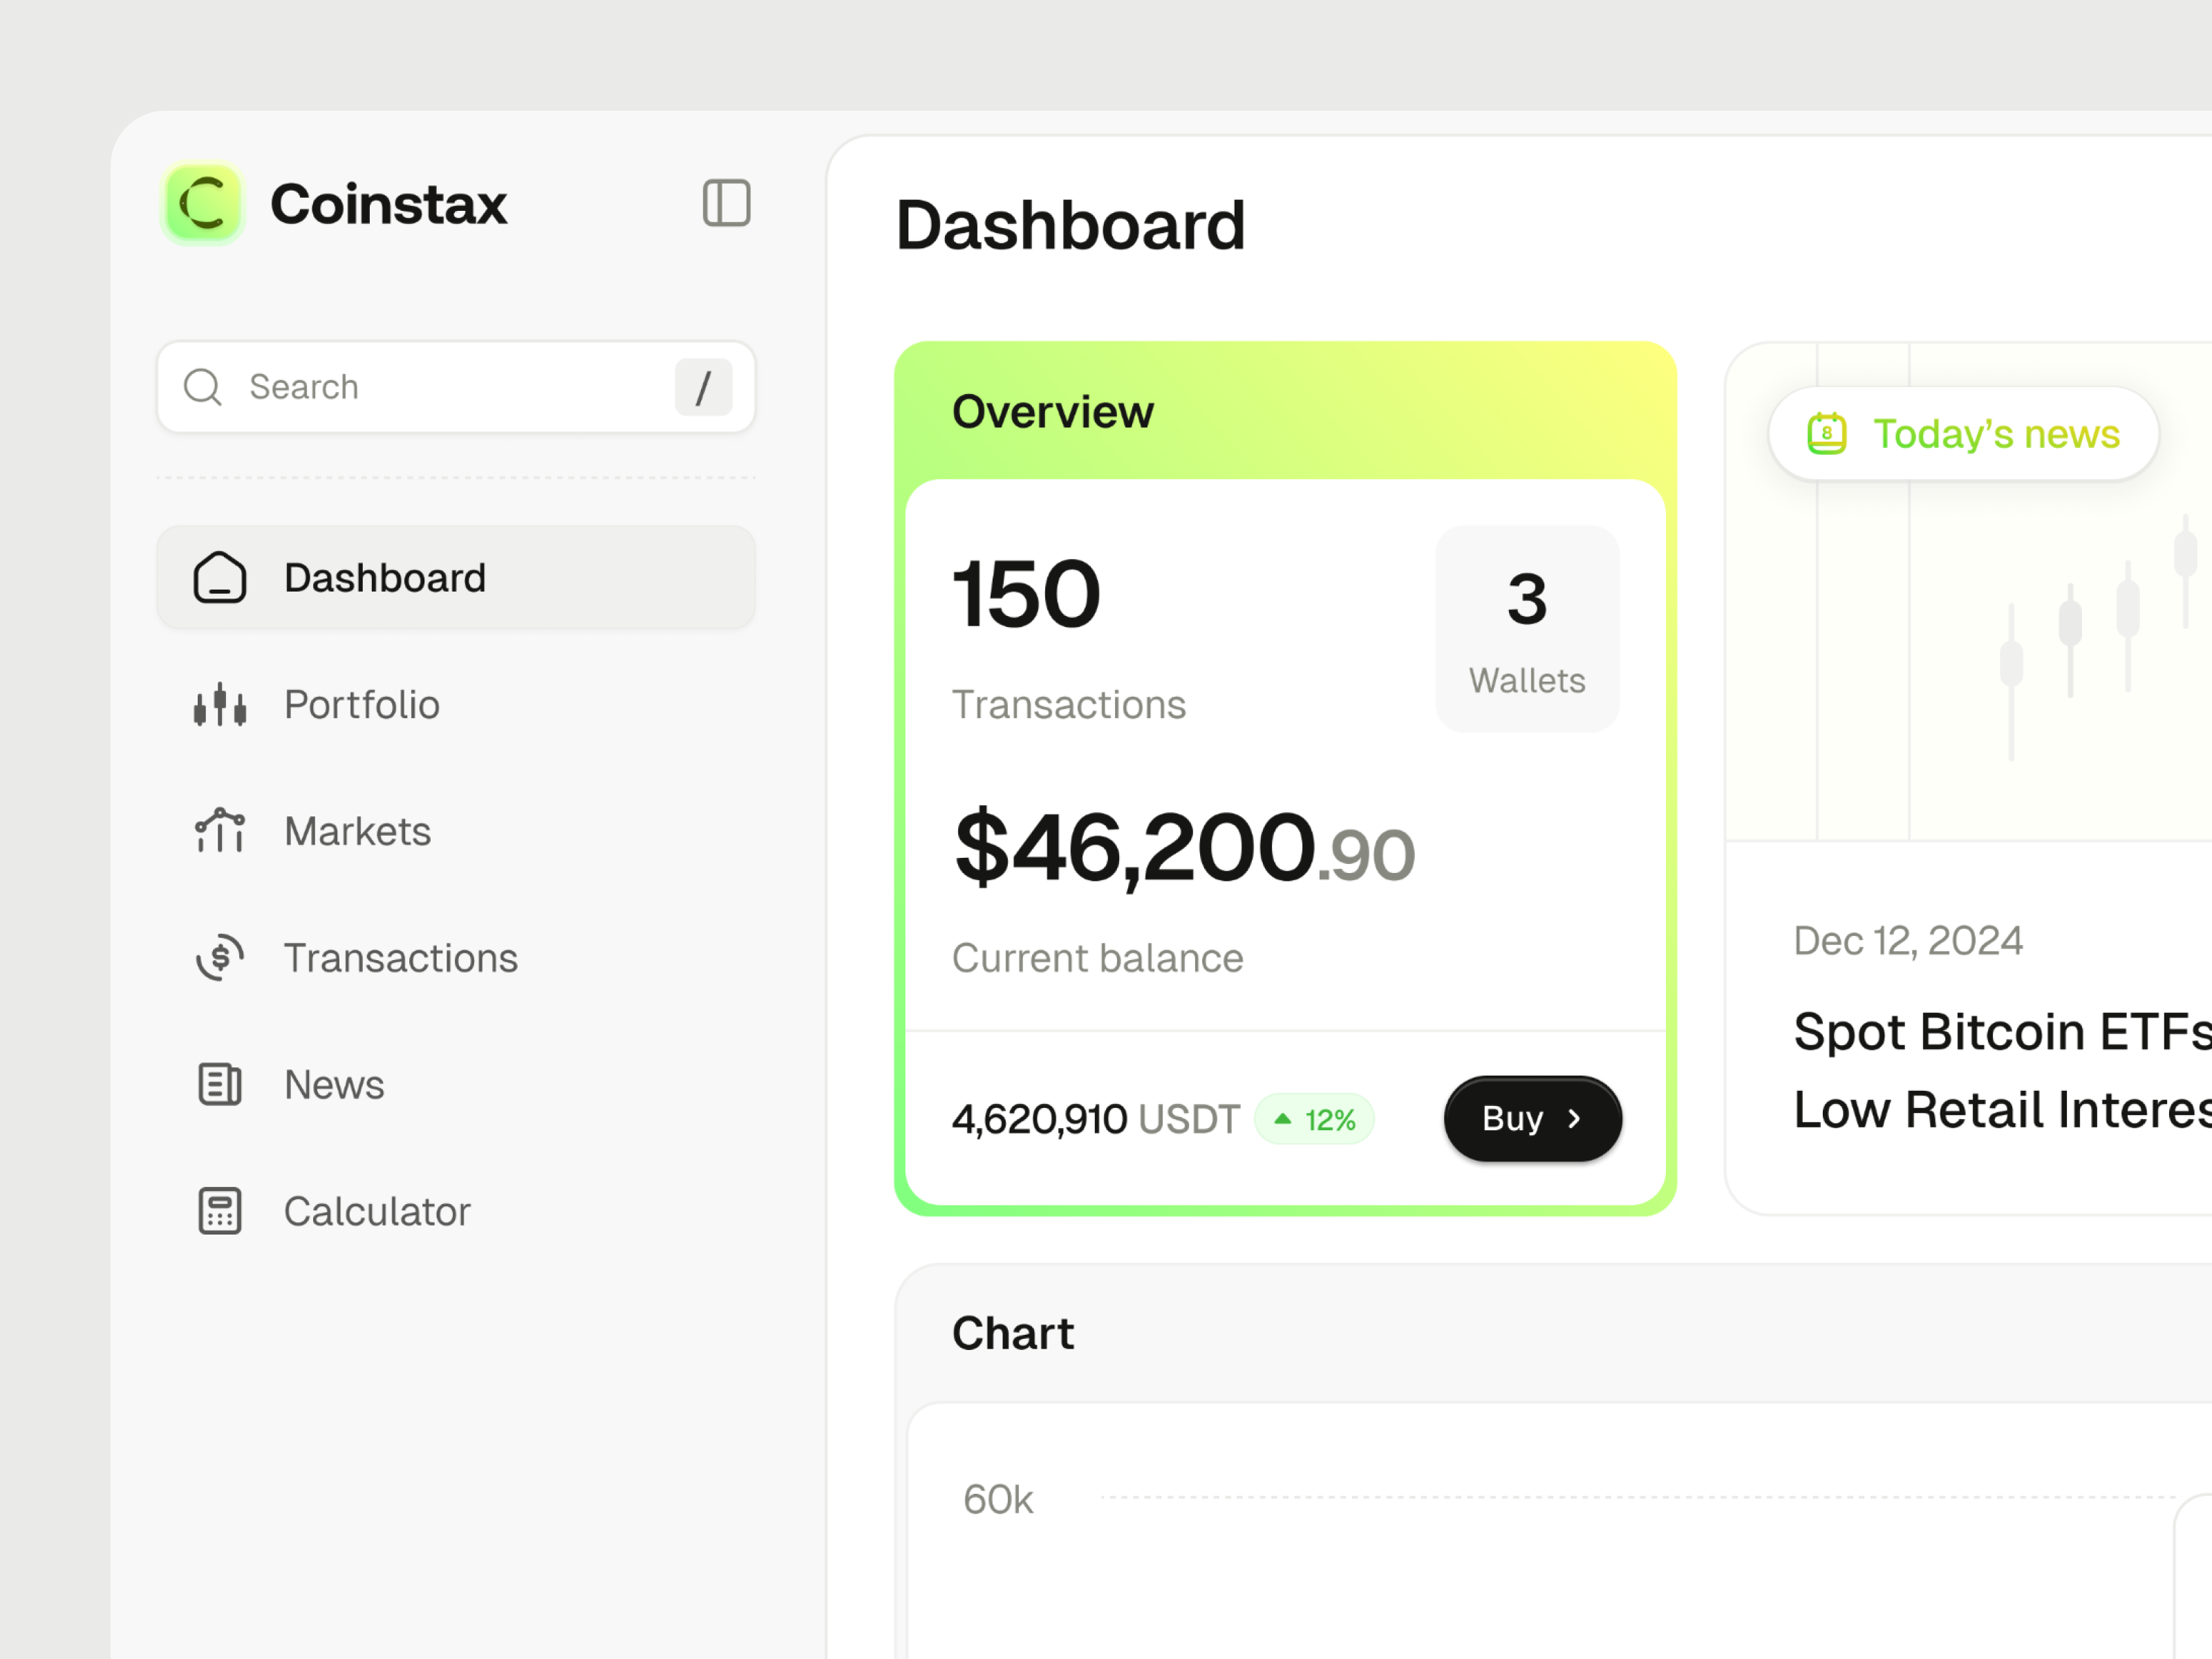Viewport: 2212px width, 1659px height.
Task: Select the Dashboard home icon in sidebar
Action: point(220,577)
